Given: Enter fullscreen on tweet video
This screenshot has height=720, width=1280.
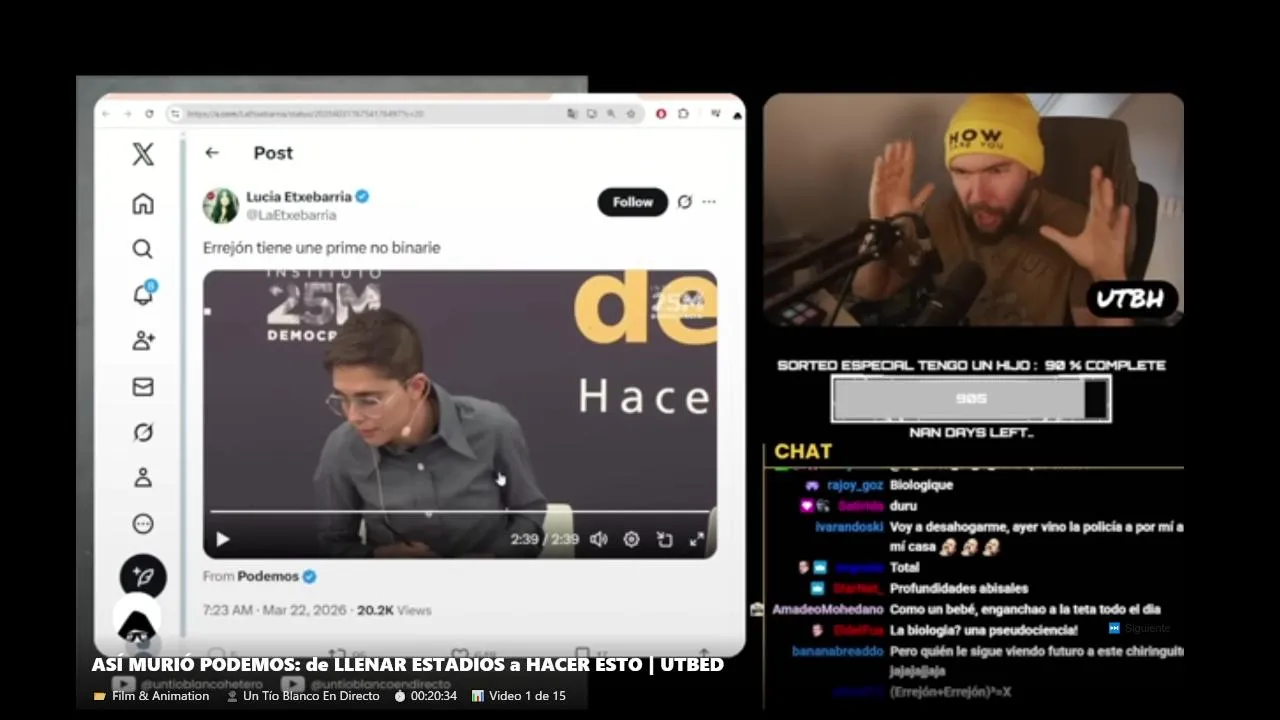Looking at the screenshot, I should tap(697, 540).
